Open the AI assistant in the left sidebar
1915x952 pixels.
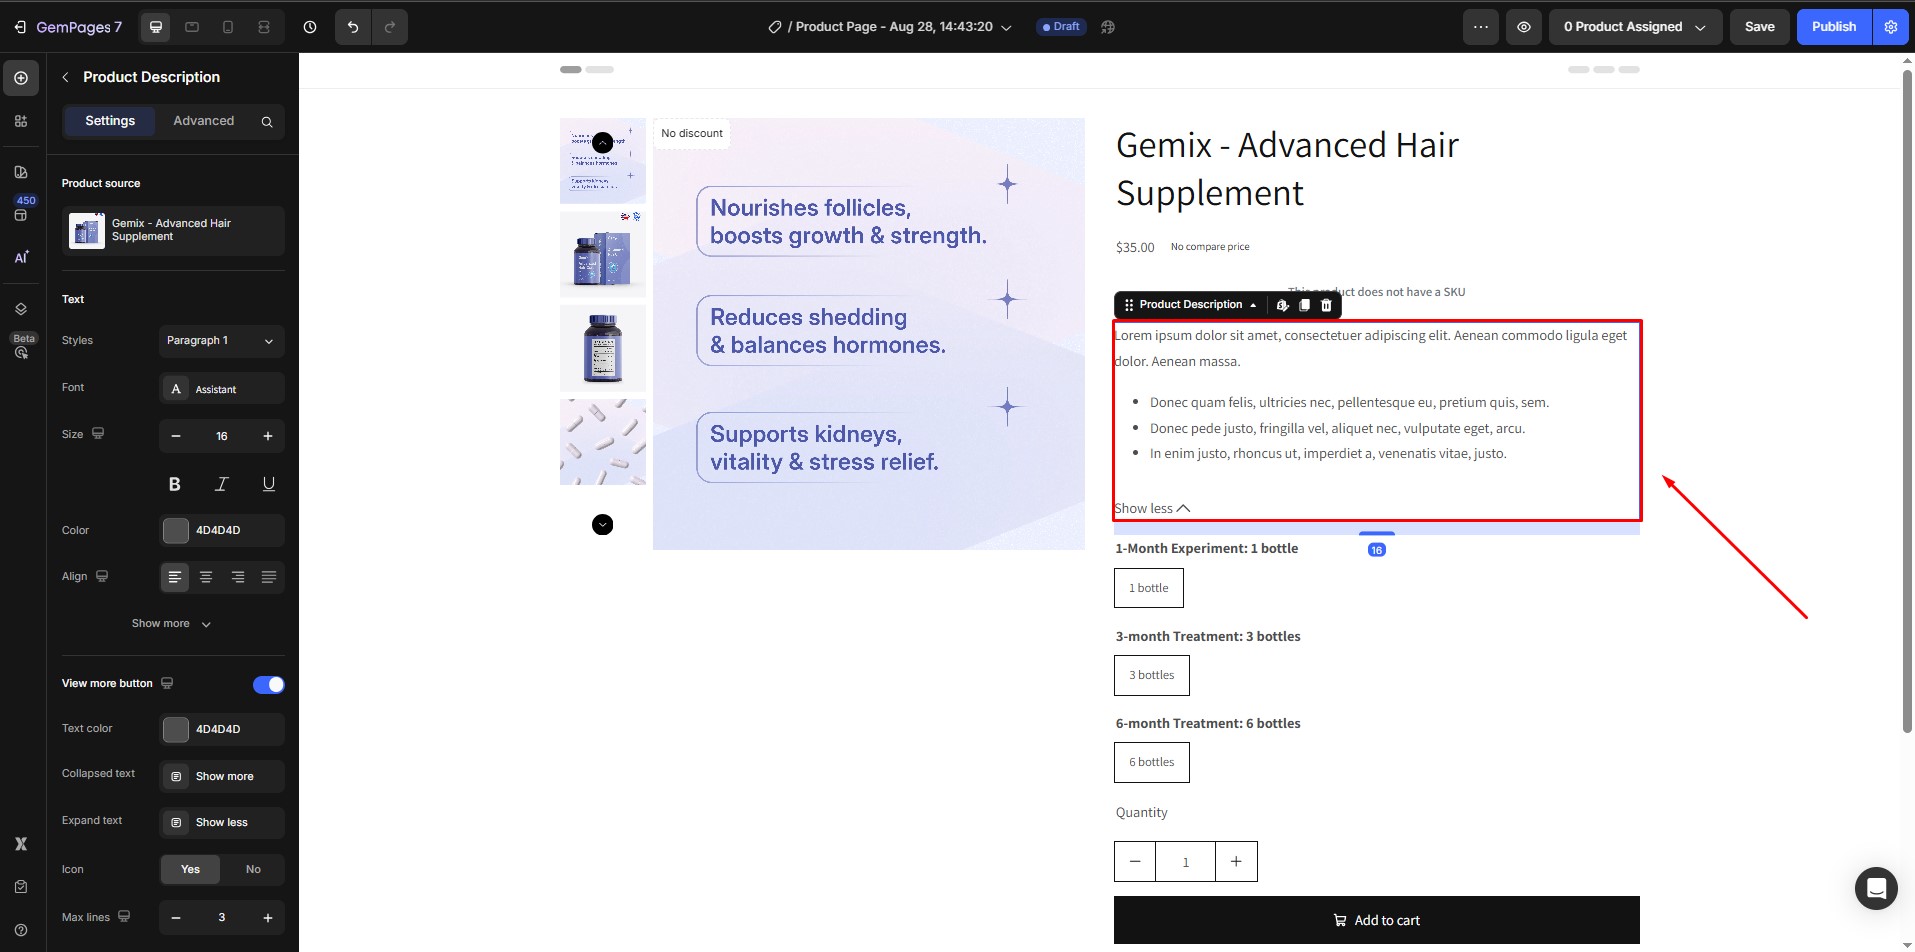click(21, 257)
